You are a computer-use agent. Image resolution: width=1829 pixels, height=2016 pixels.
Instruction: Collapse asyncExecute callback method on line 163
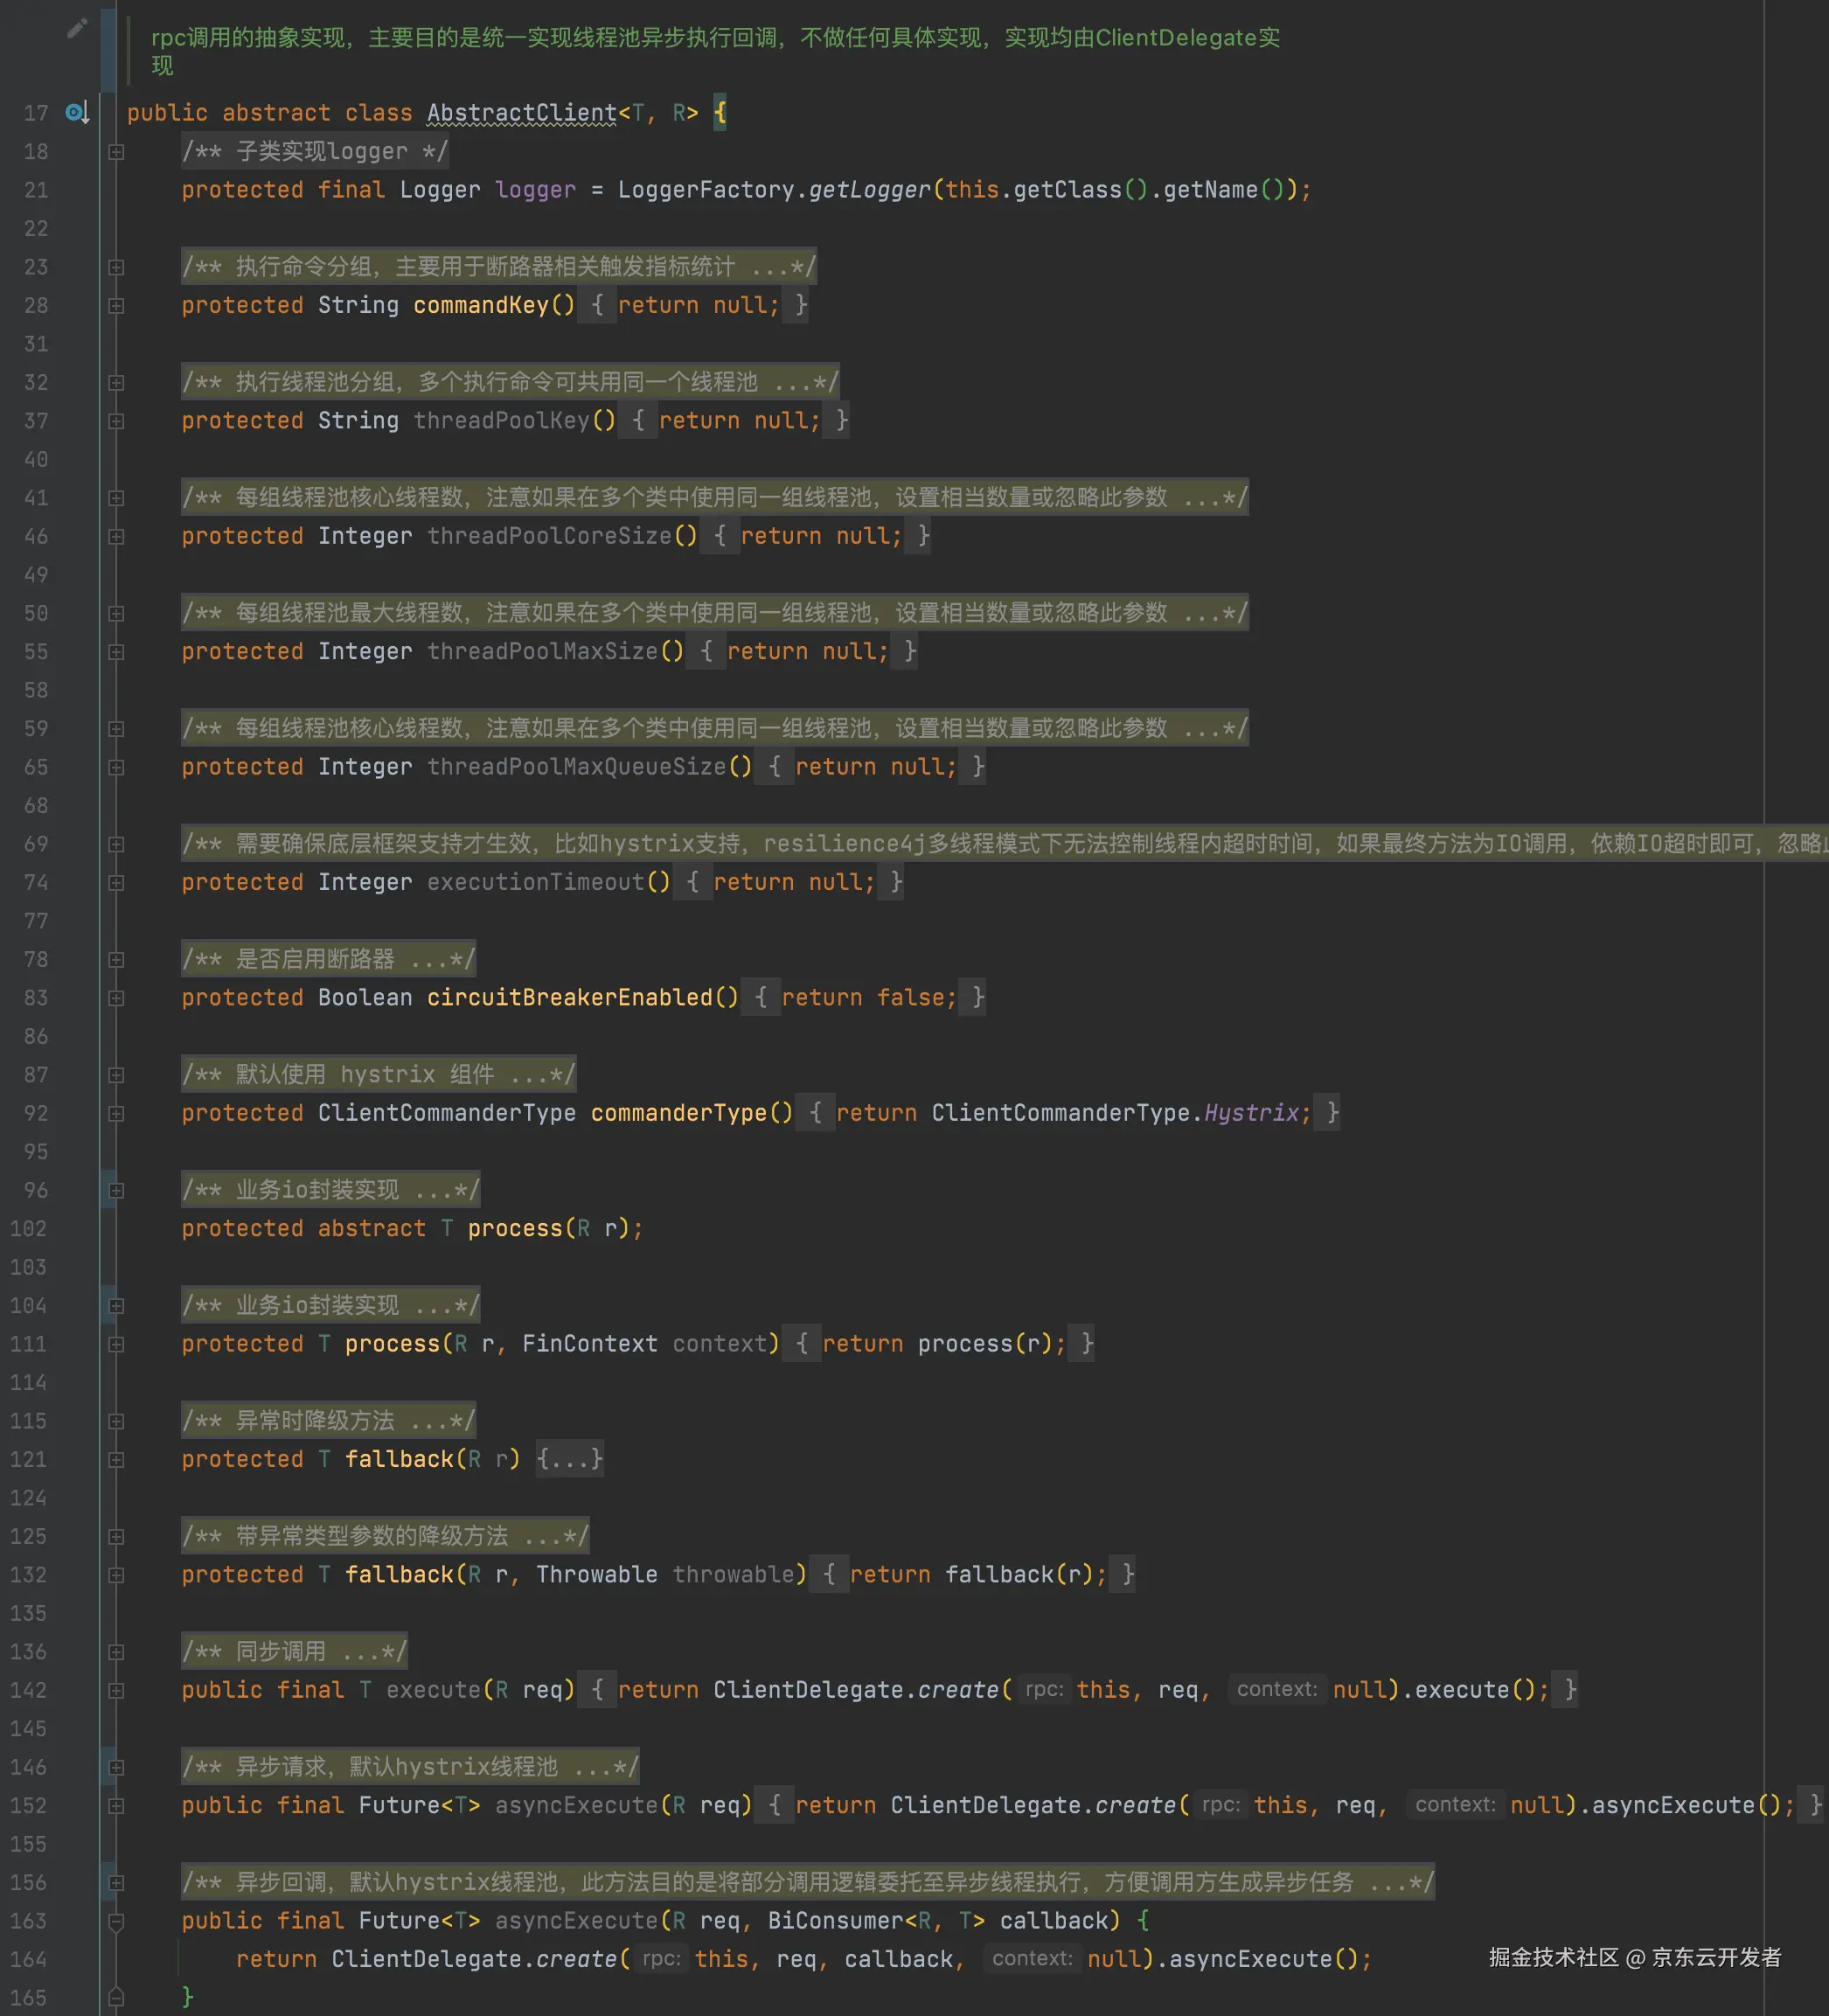(116, 1921)
